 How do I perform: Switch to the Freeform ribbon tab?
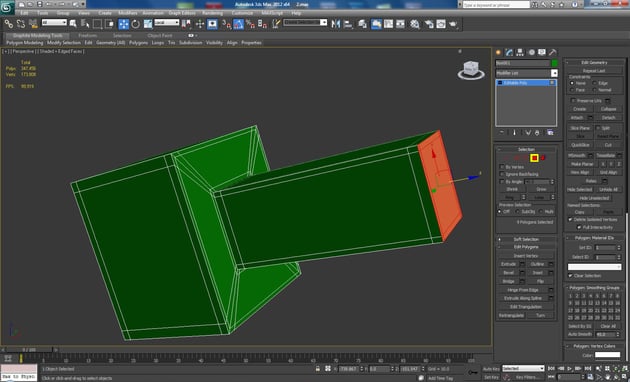click(88, 35)
